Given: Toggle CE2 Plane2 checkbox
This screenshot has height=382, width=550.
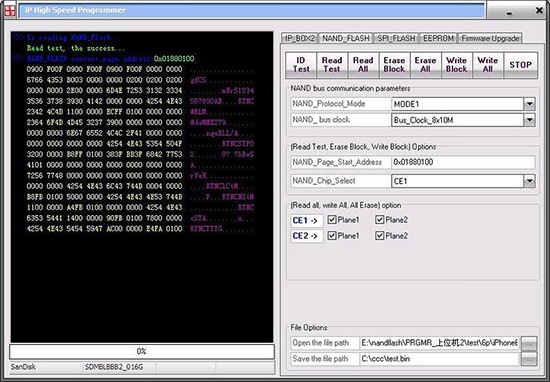Looking at the screenshot, I should (379, 236).
